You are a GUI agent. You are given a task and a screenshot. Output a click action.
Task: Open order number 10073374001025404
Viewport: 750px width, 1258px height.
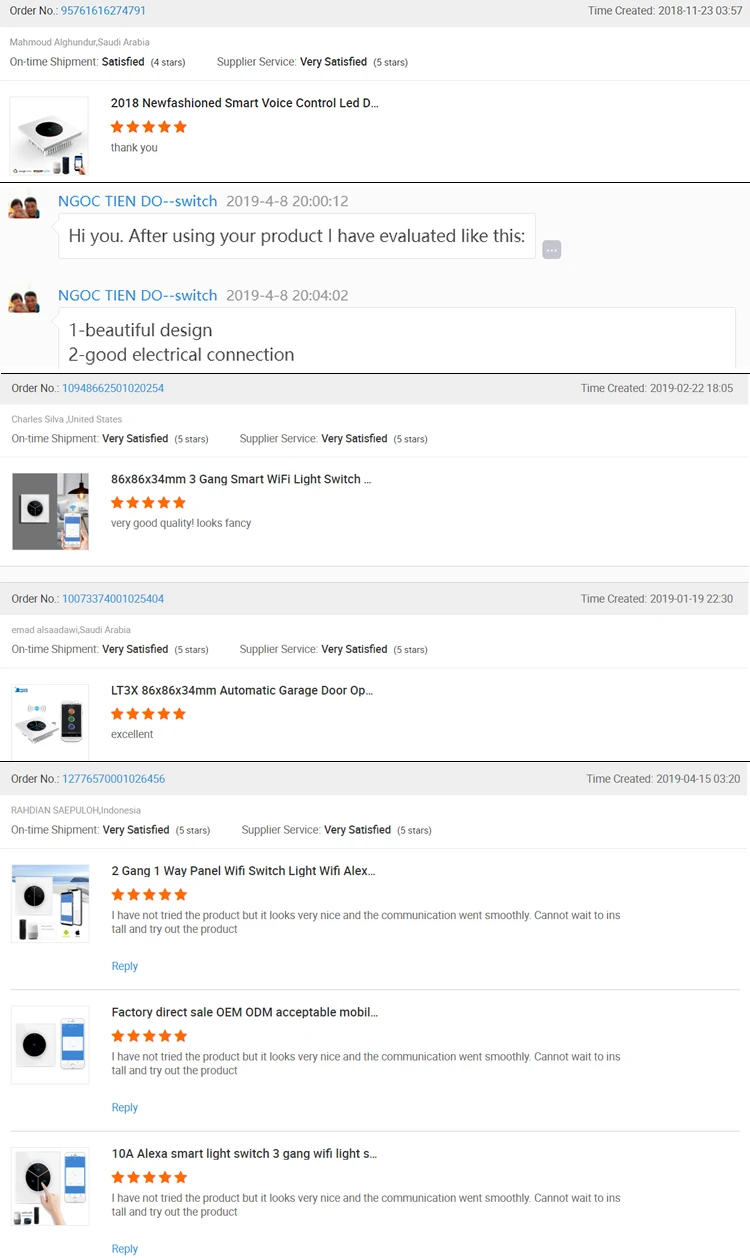tap(113, 599)
